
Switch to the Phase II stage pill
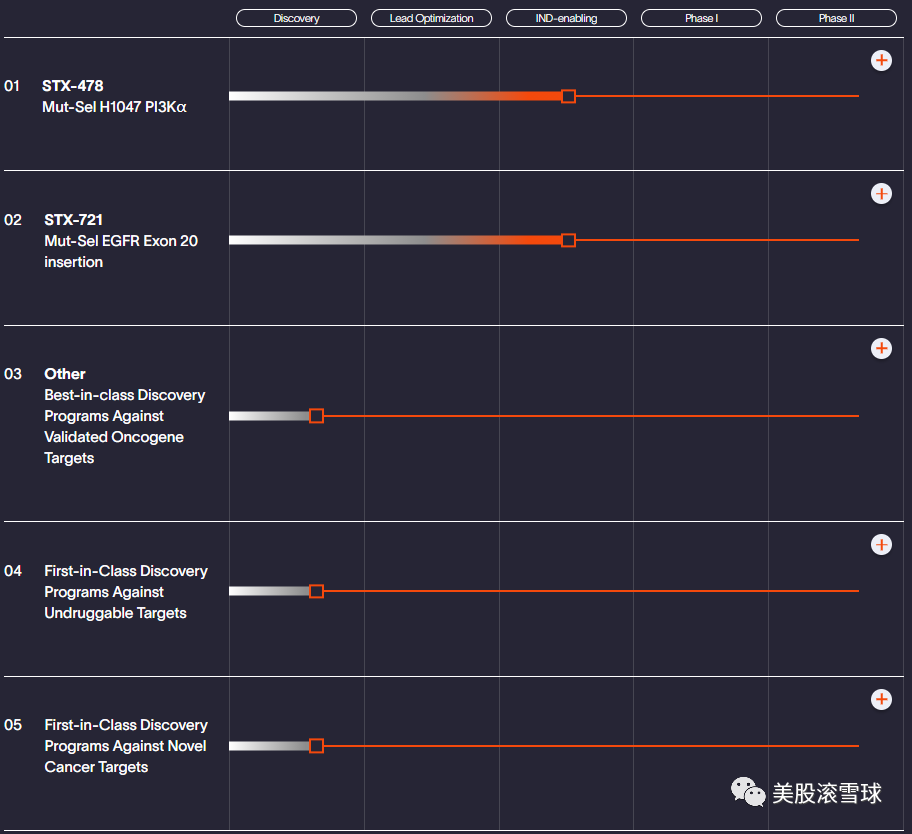click(836, 18)
